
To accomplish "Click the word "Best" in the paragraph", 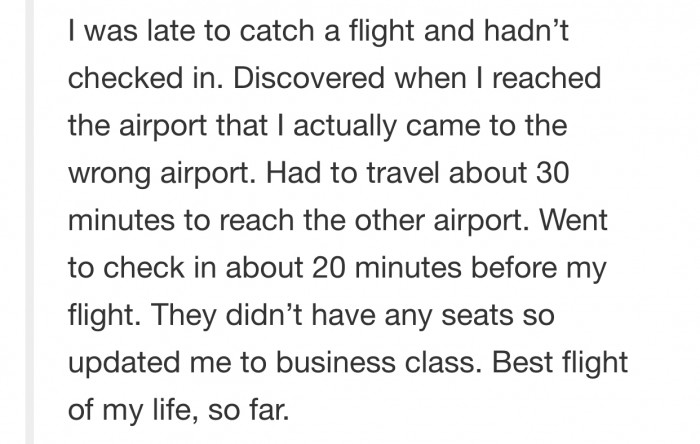I will 523,362.
